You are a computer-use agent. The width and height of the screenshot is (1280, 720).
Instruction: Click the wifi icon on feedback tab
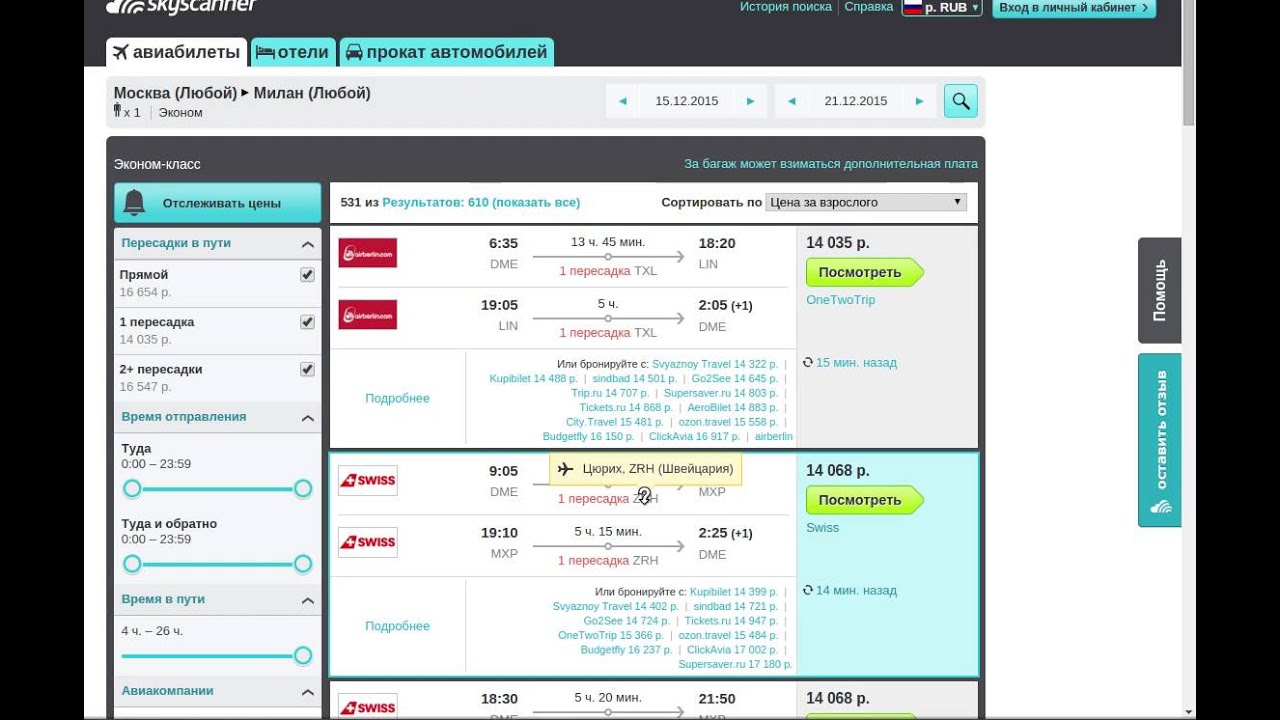click(x=1160, y=507)
